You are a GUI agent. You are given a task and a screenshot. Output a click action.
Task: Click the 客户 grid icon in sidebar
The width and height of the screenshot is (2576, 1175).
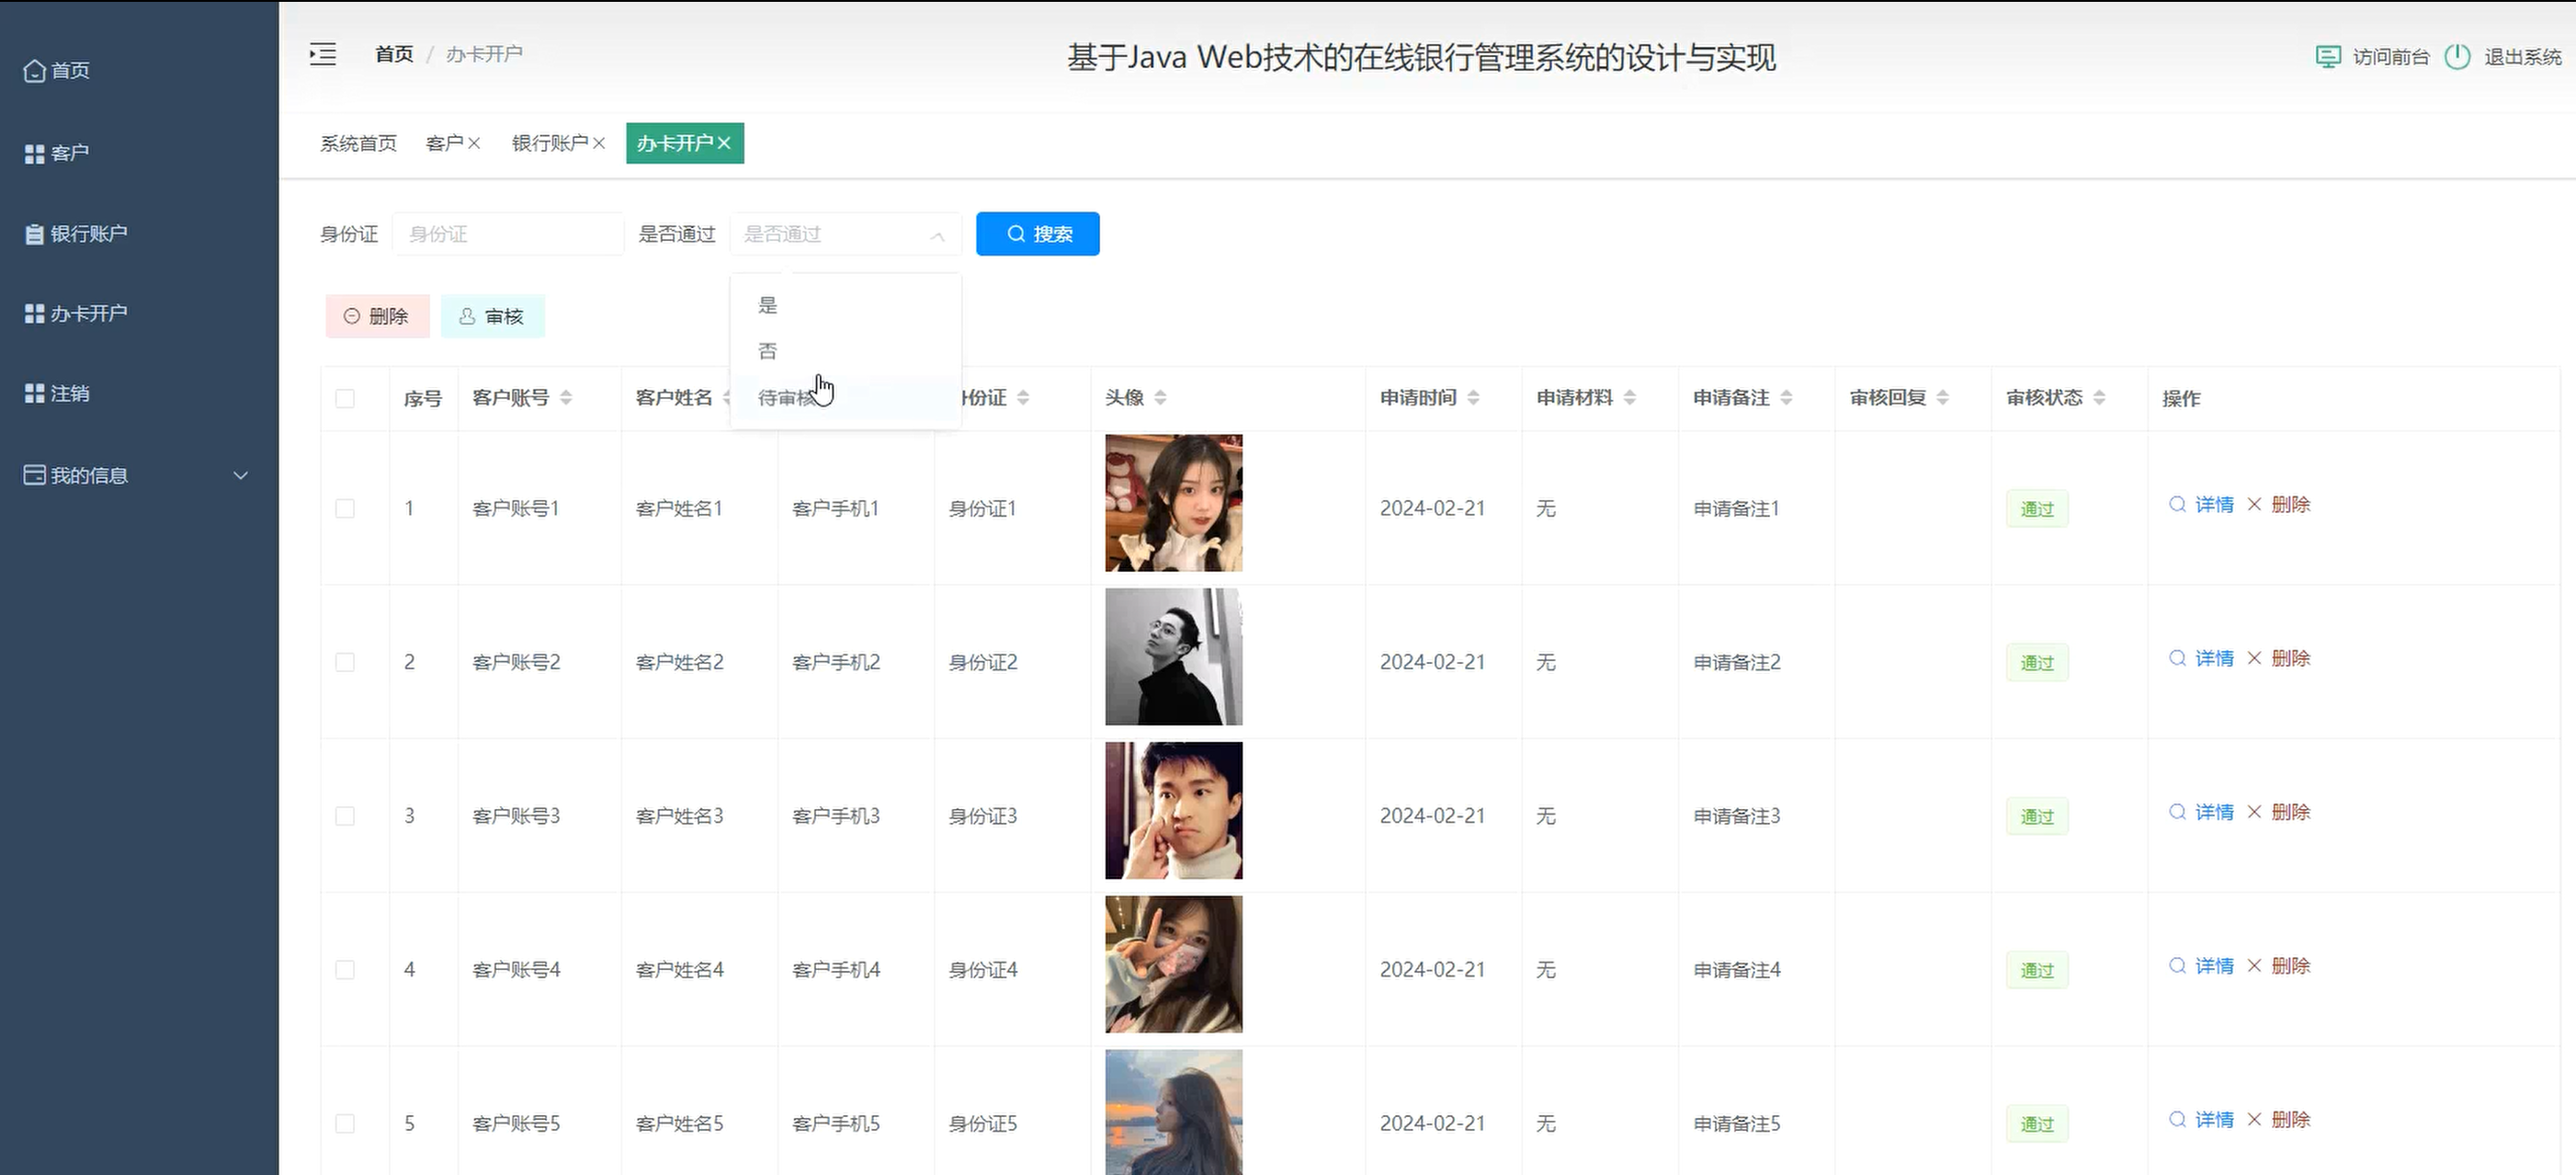pyautogui.click(x=34, y=154)
